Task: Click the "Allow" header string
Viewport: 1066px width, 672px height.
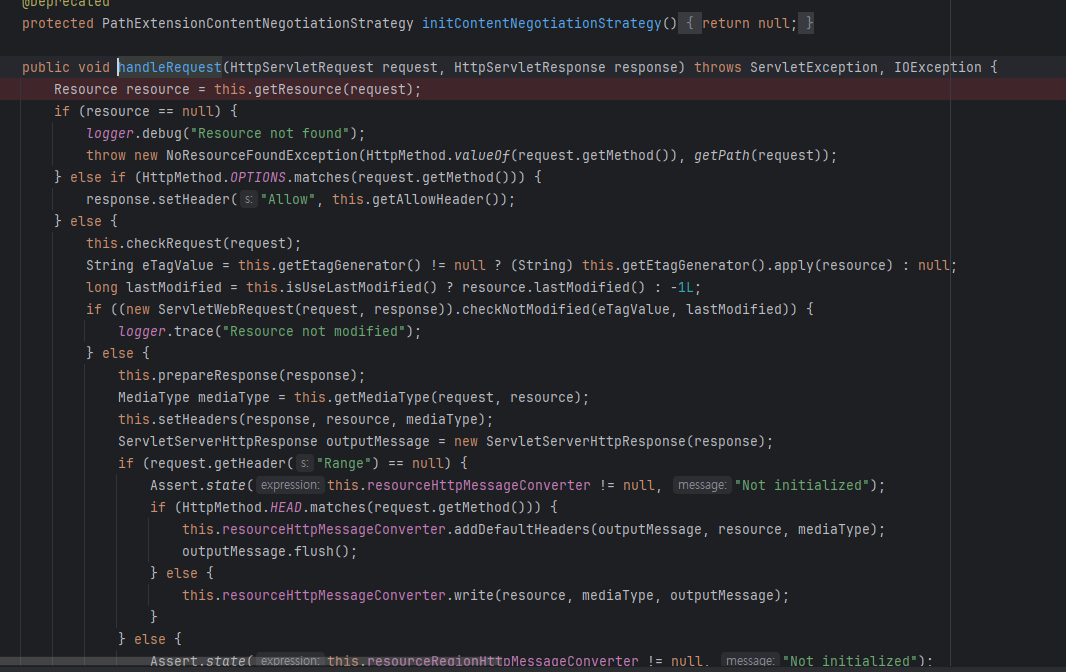Action: pyautogui.click(x=288, y=199)
